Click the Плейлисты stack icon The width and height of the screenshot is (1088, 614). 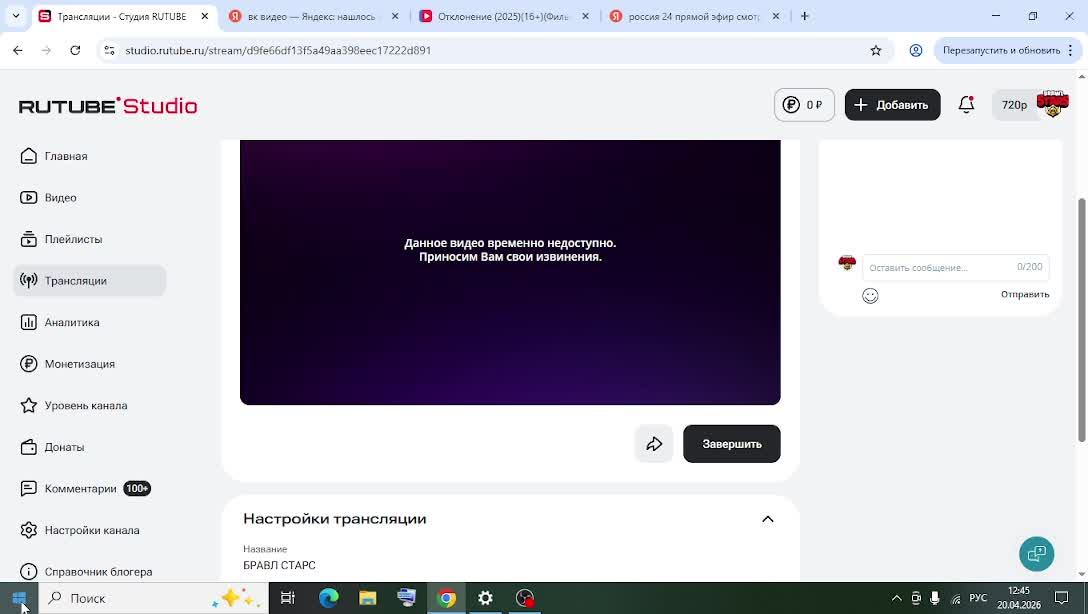[x=28, y=239]
